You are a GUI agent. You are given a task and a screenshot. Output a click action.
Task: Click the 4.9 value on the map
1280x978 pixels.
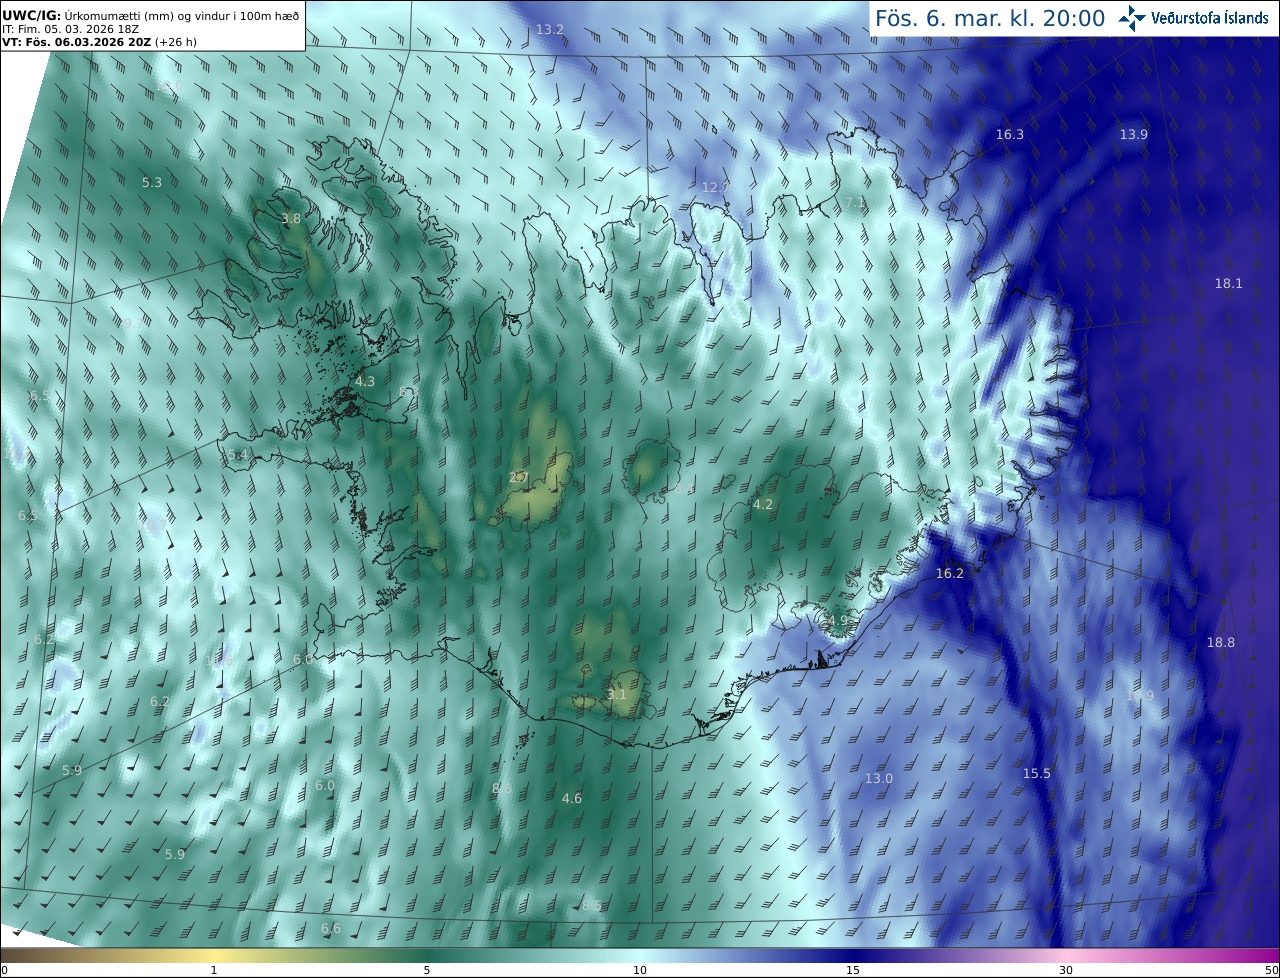[x=838, y=620]
